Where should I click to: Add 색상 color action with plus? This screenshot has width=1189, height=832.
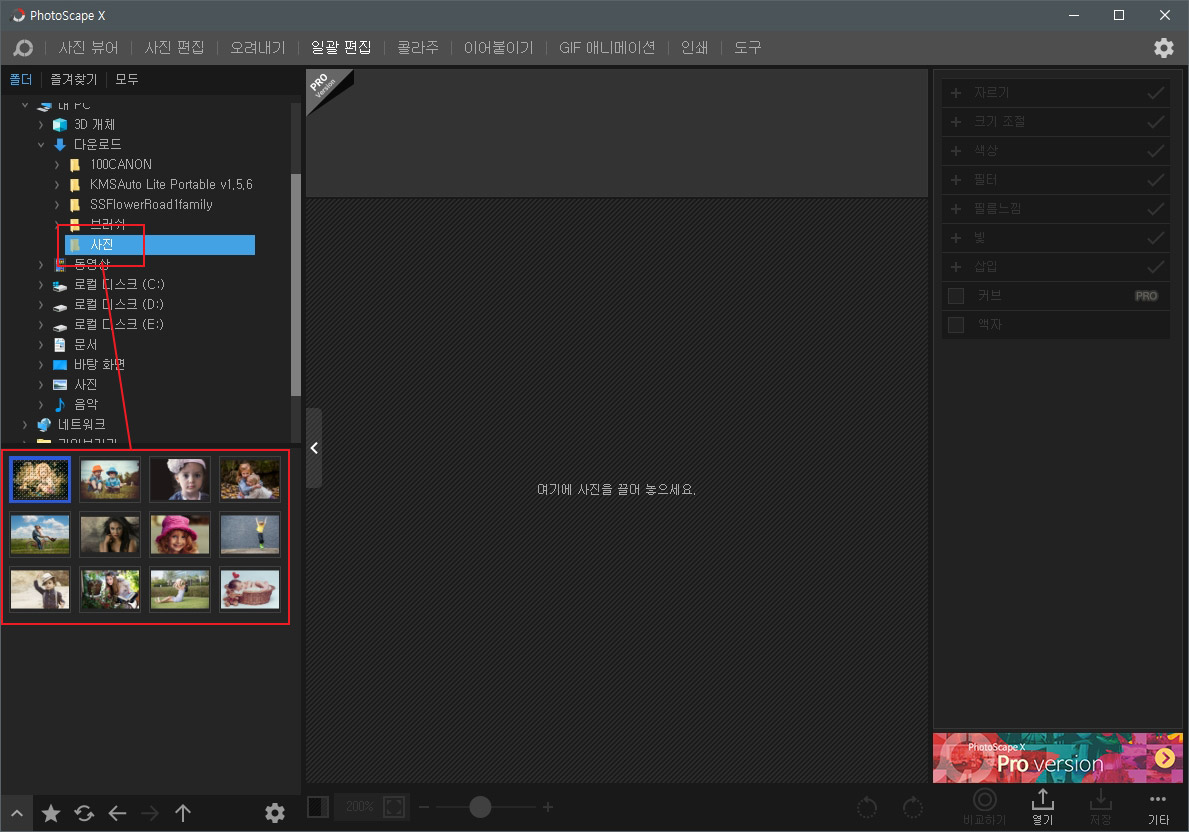point(955,150)
